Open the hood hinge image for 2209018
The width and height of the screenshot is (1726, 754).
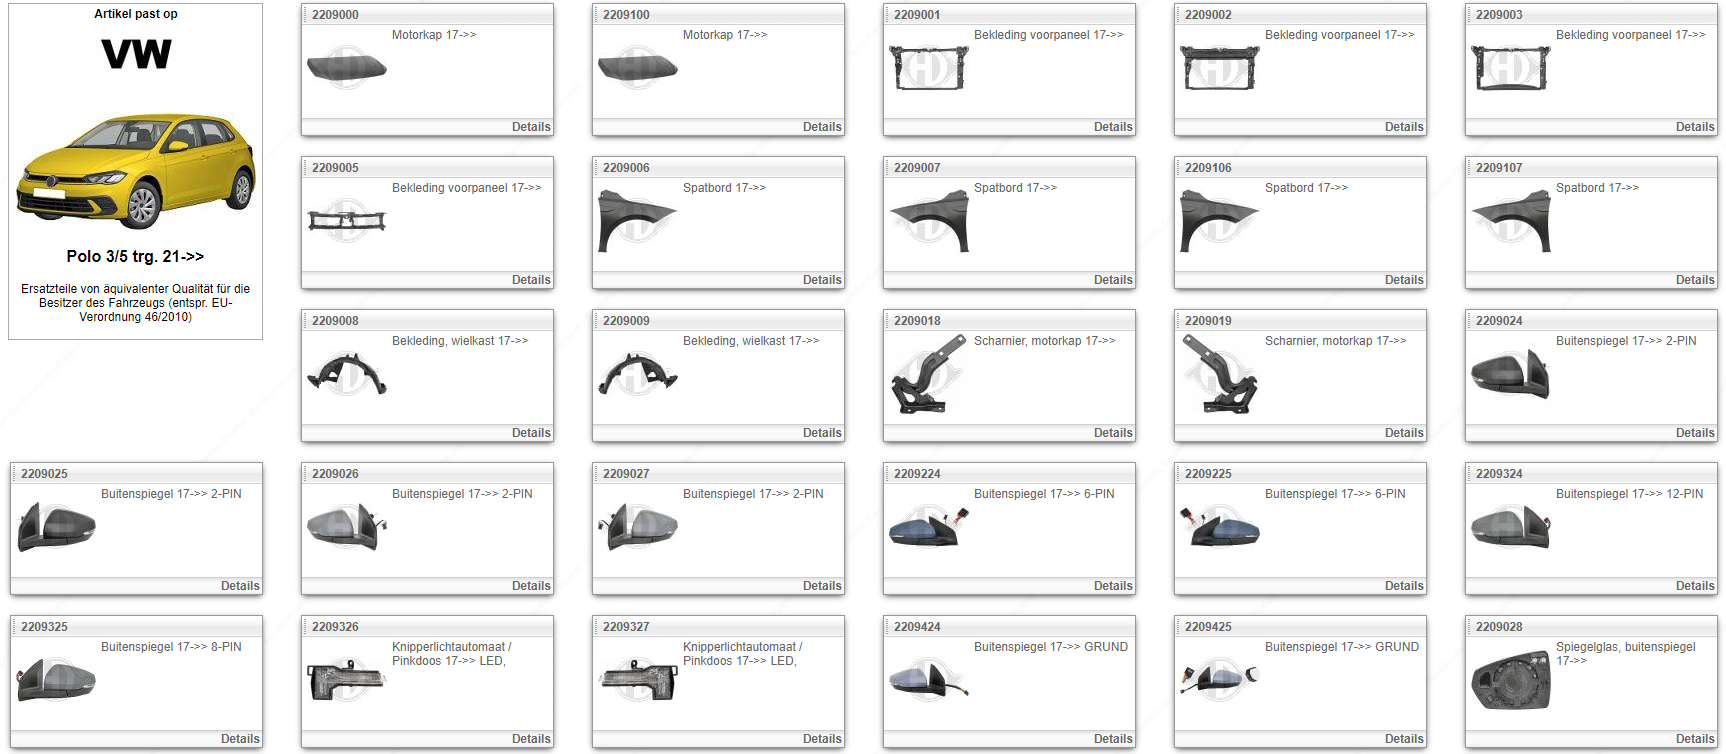coord(928,374)
